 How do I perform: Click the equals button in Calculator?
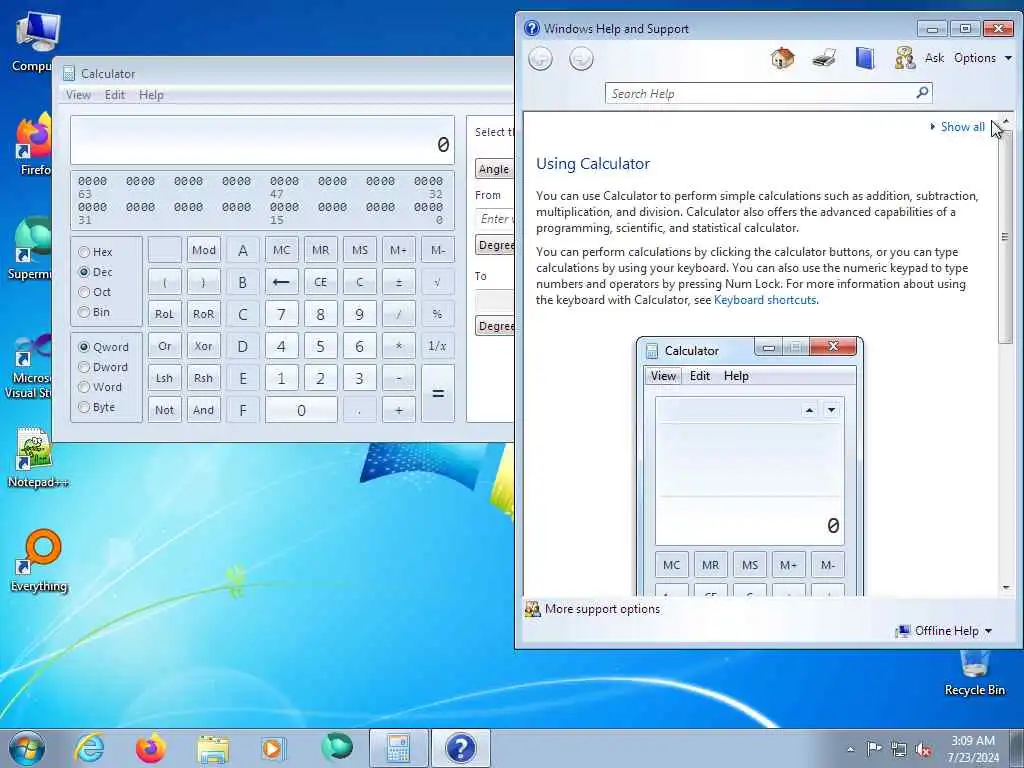coord(438,393)
